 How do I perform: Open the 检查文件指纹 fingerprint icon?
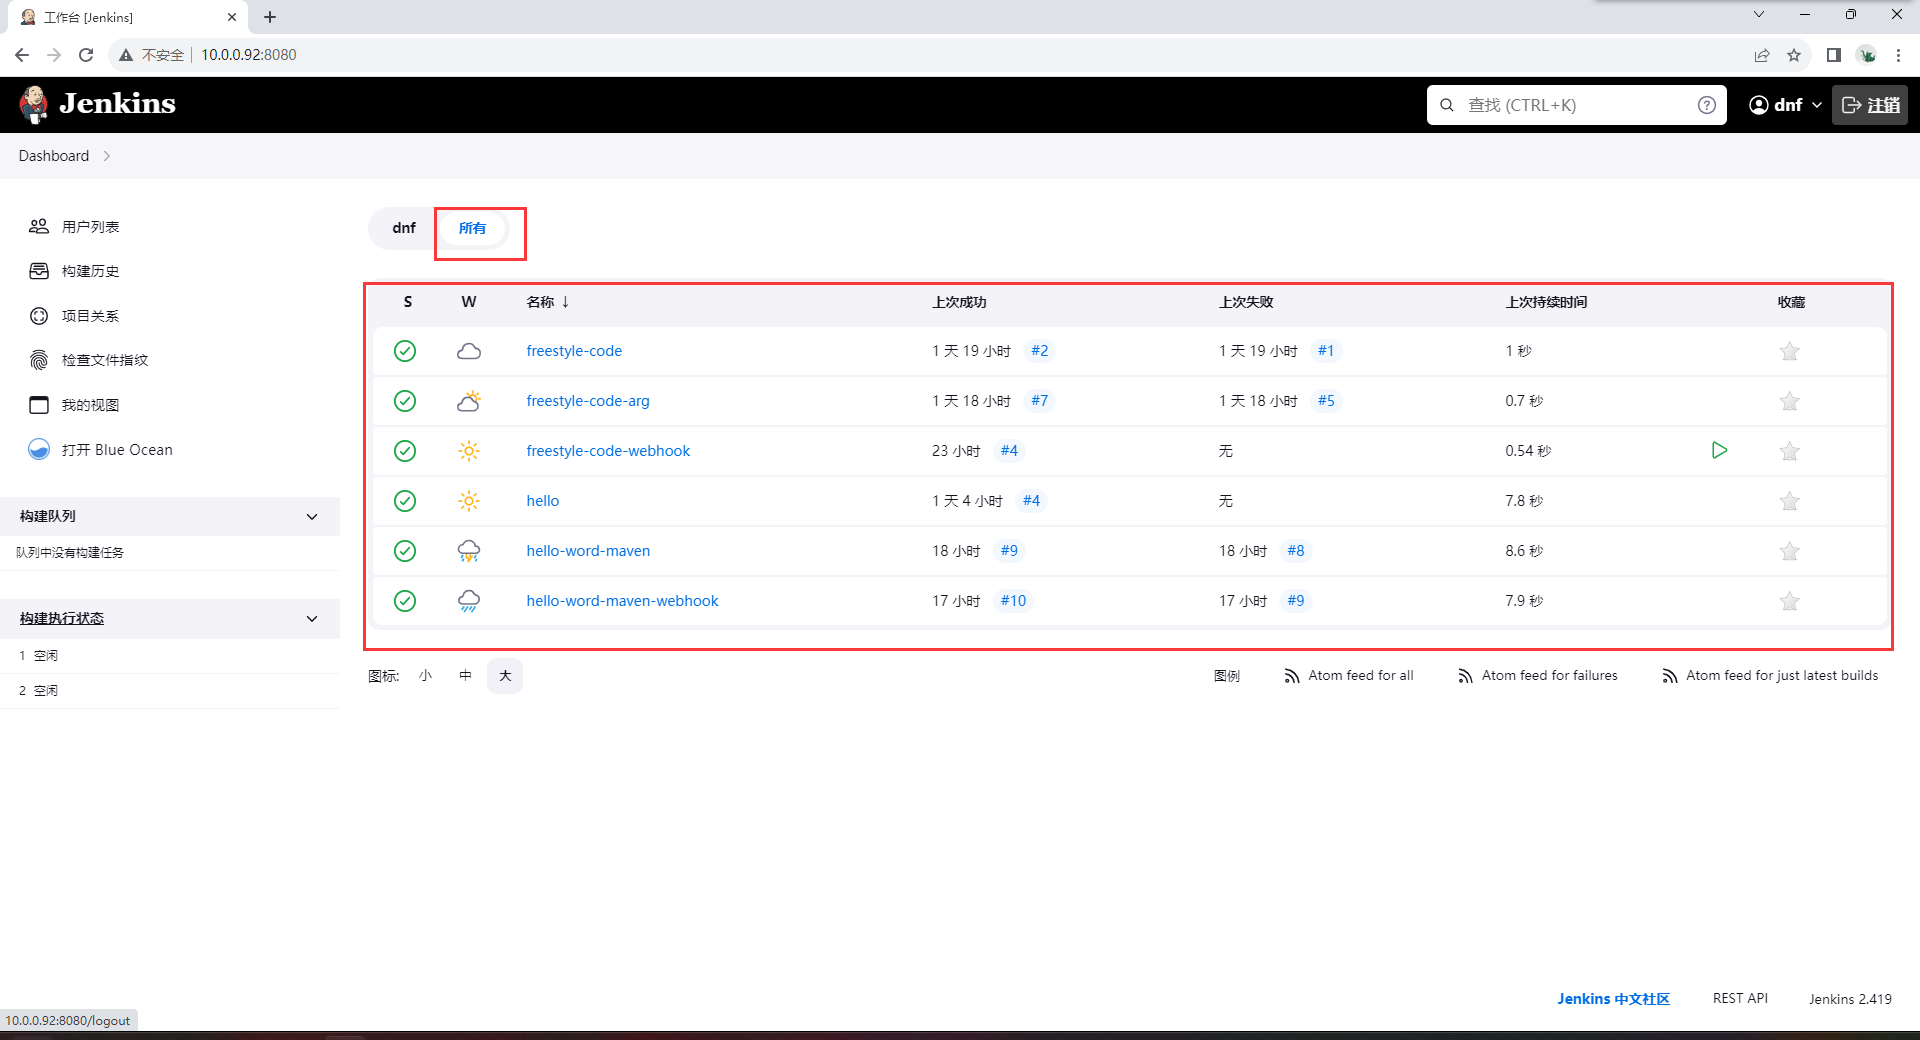pyautogui.click(x=39, y=360)
